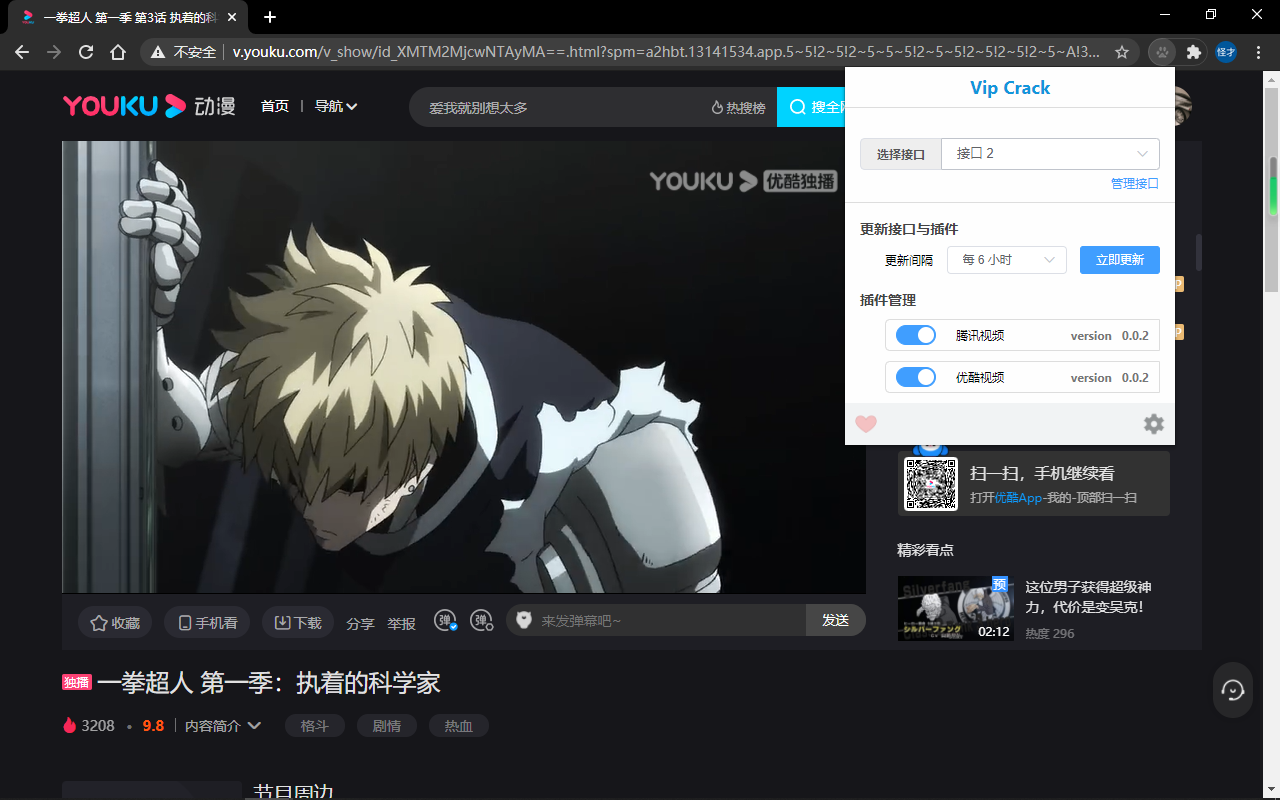Image resolution: width=1280 pixels, height=800 pixels.
Task: Click the YOUKU 动漫 logo
Action: pyautogui.click(x=149, y=106)
